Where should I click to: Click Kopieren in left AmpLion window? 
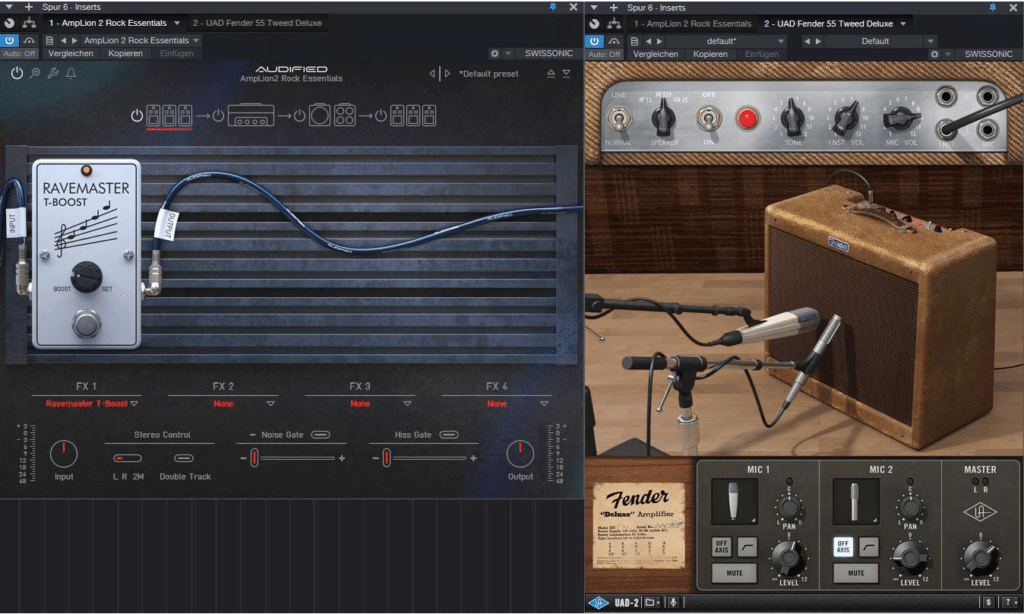(x=125, y=54)
